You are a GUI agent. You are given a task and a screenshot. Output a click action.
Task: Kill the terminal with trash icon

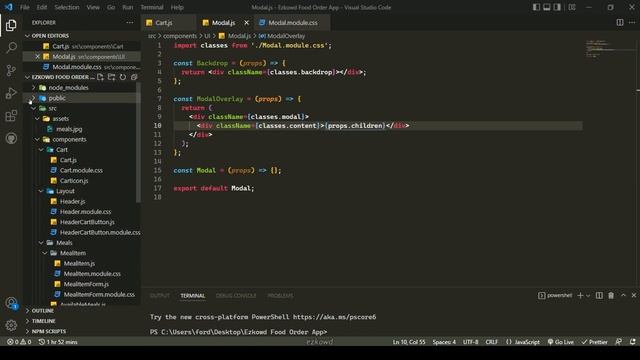tap(611, 296)
